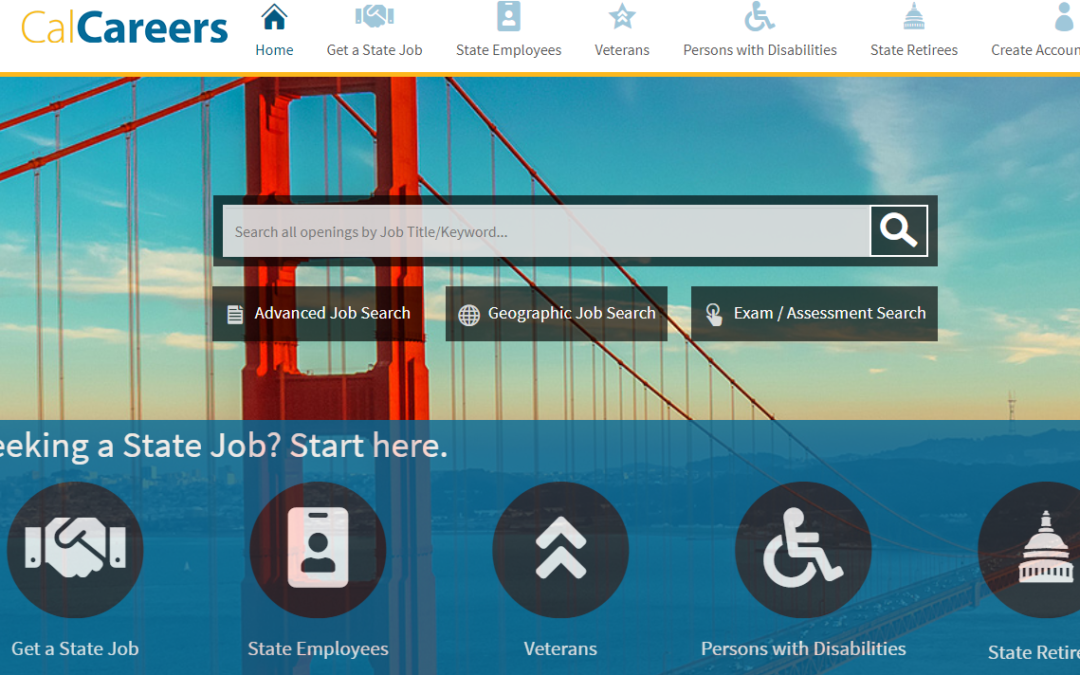
Task: Click the ID badge icon in navigation bar
Action: point(508,17)
